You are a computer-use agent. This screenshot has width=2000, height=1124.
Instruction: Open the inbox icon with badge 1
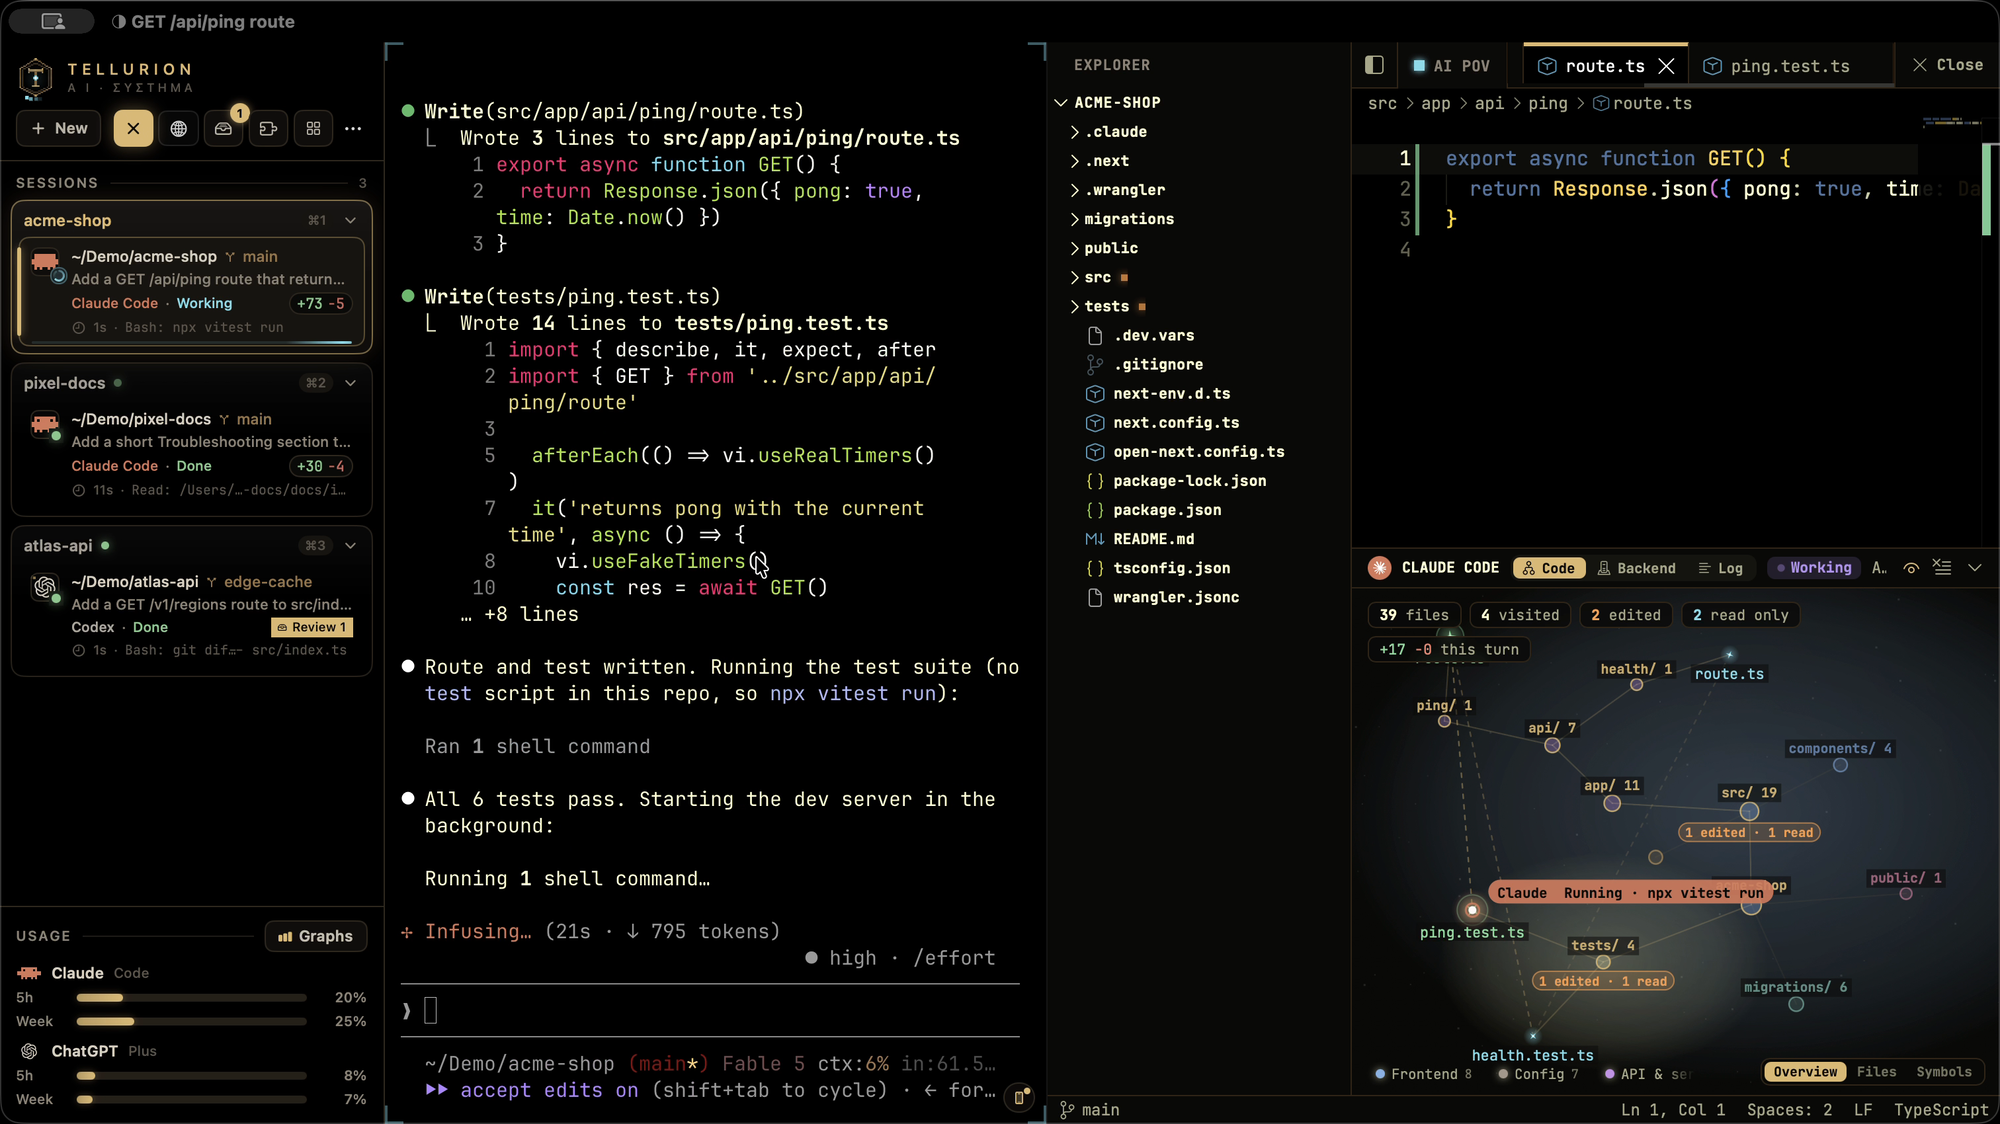click(224, 128)
